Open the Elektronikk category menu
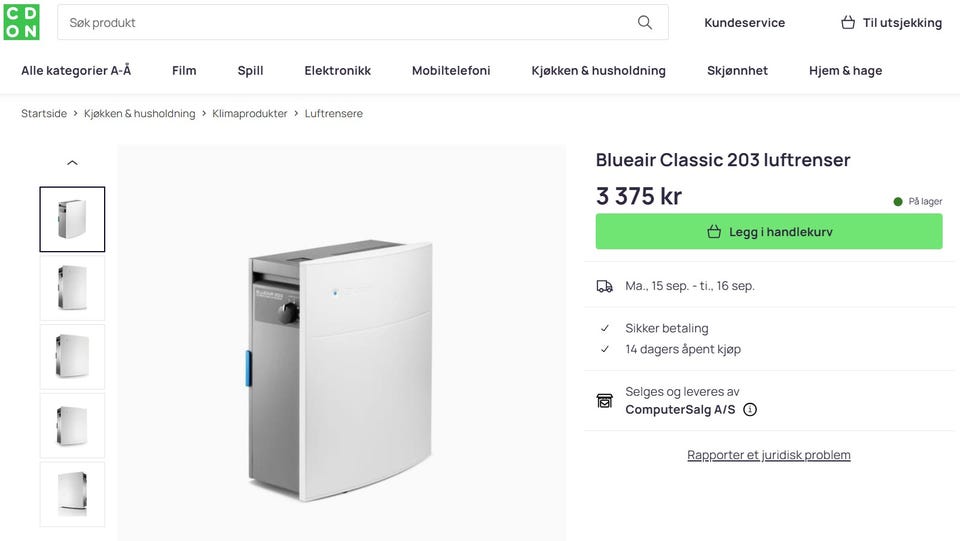The image size is (960, 541). pyautogui.click(x=337, y=71)
